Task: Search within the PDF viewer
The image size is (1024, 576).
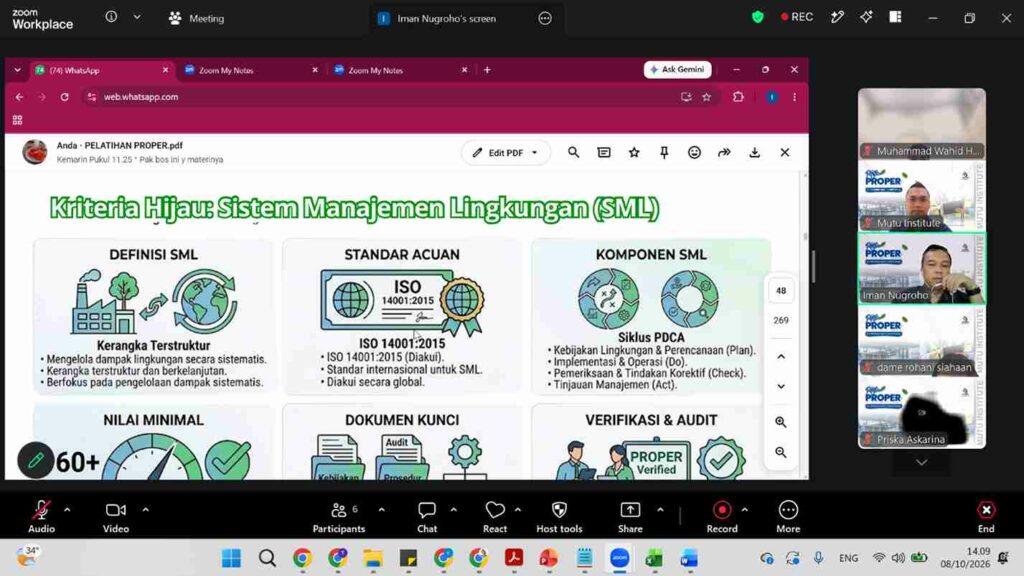Action: click(573, 152)
